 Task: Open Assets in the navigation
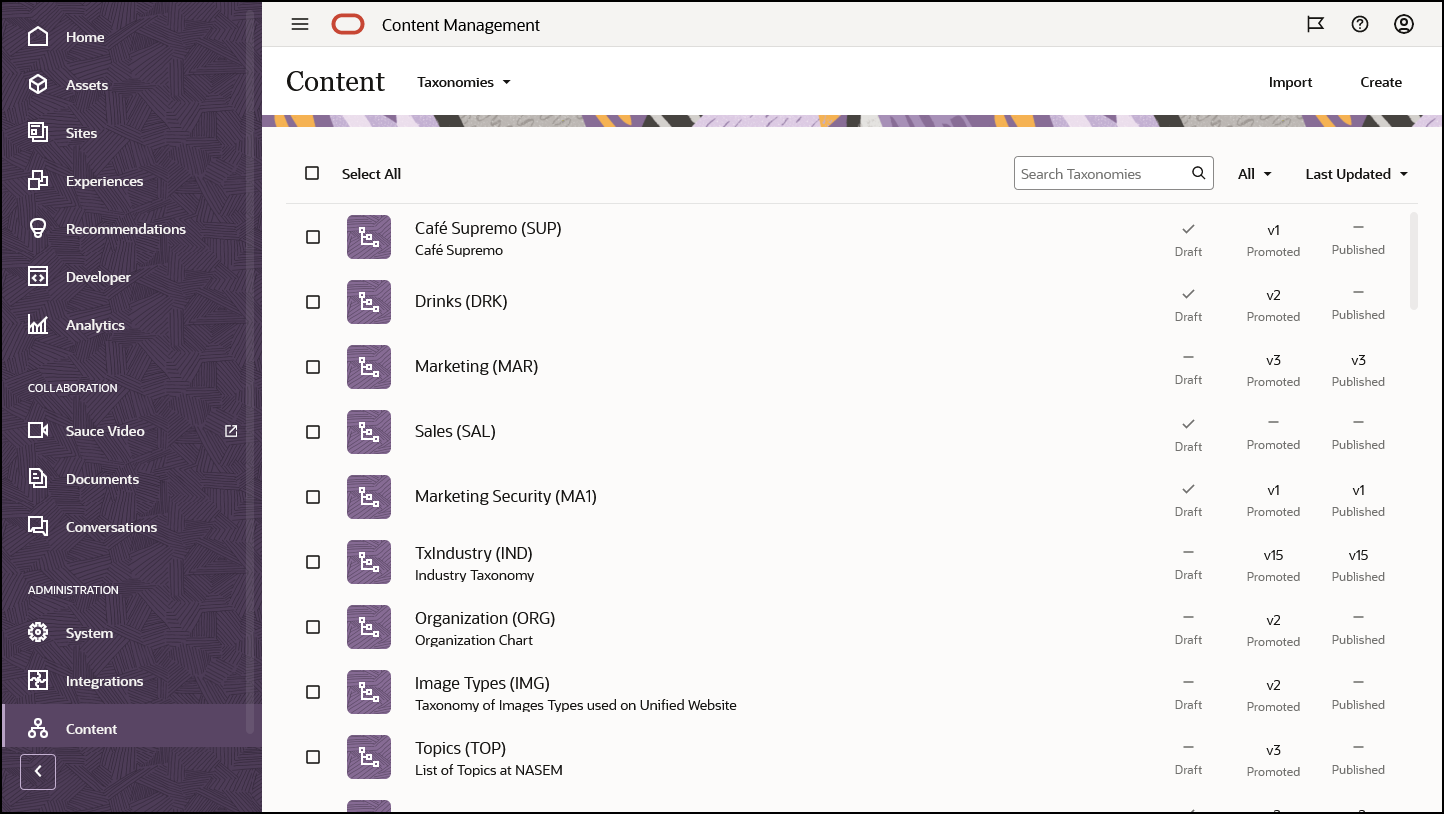click(x=87, y=85)
